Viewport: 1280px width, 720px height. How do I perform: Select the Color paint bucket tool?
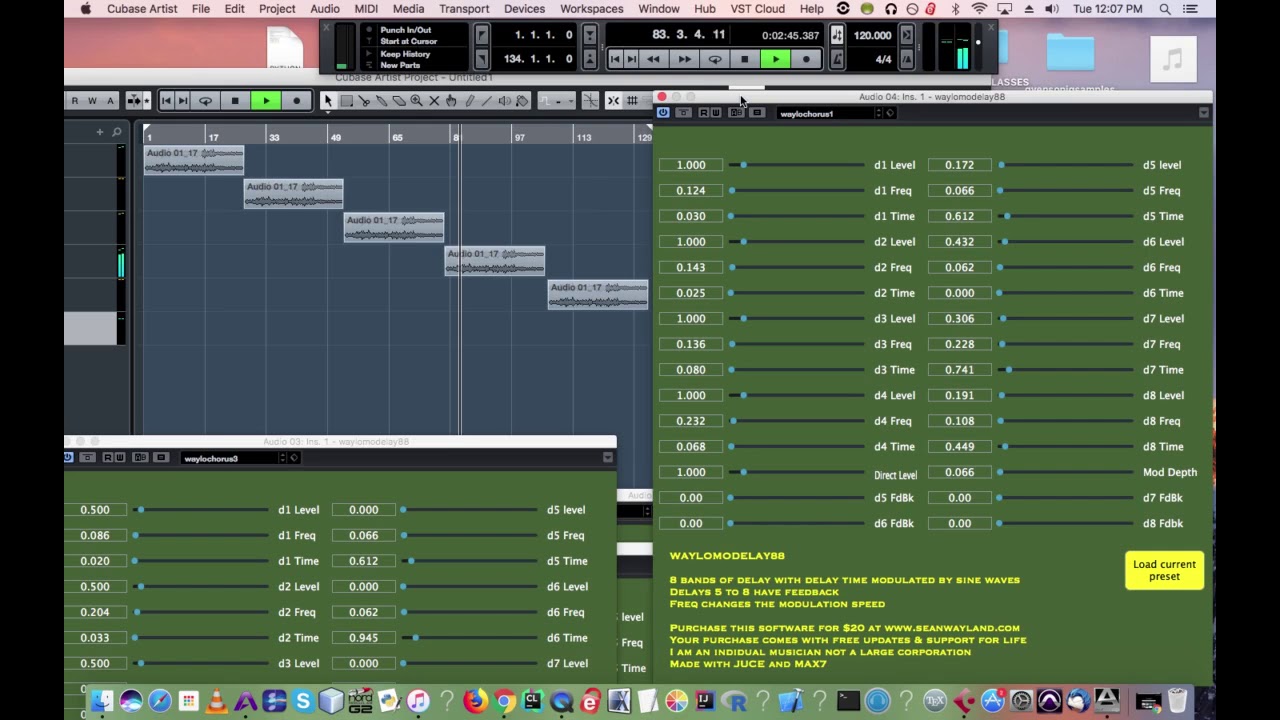522,101
